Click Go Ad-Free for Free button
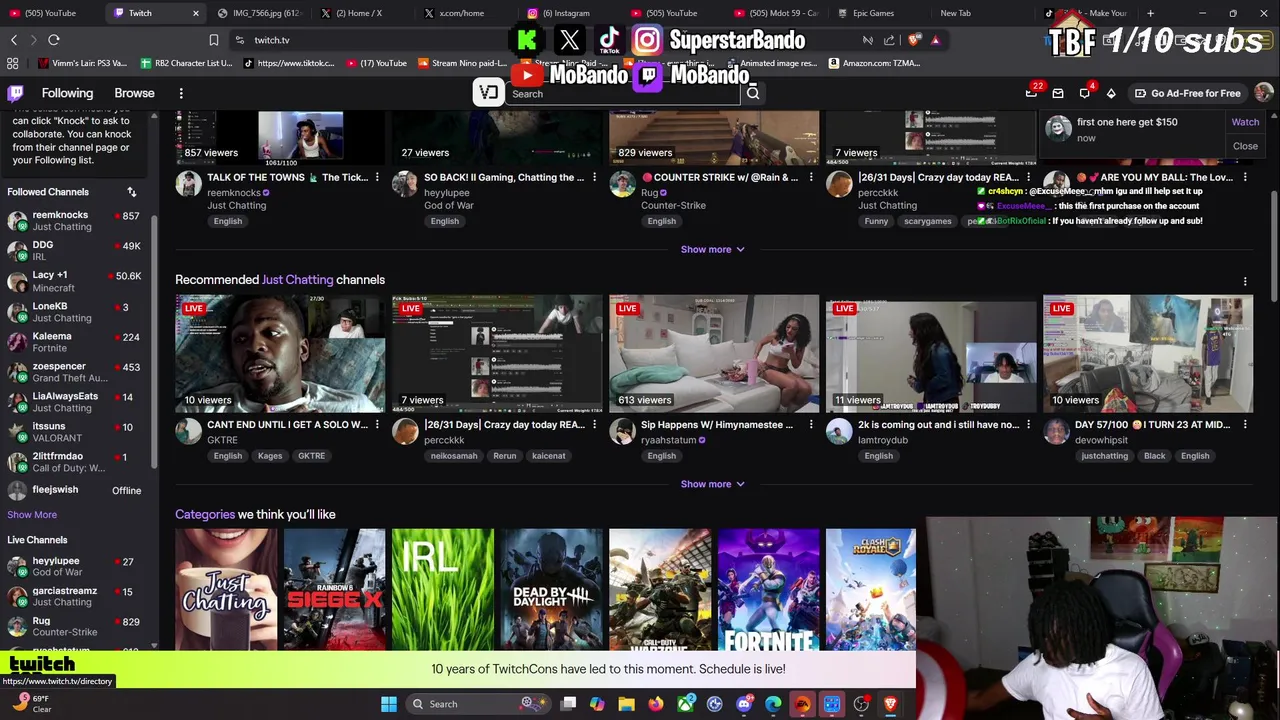 [x=1188, y=93]
